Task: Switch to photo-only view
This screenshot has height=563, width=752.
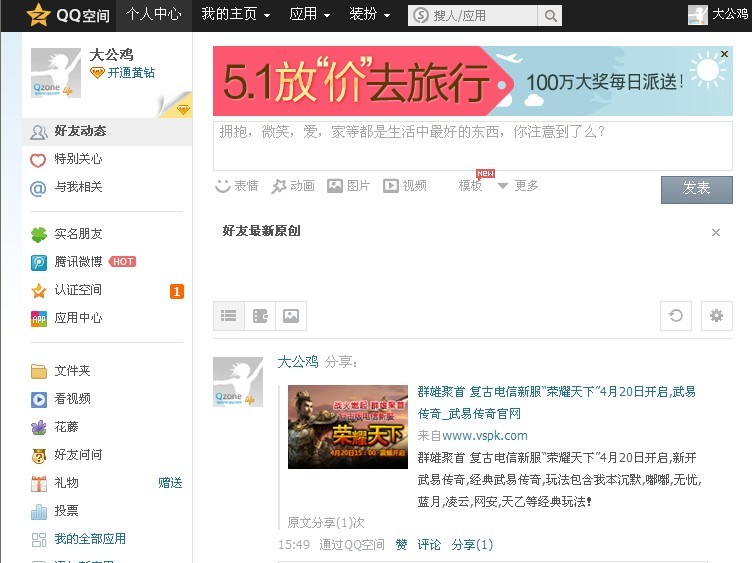Action: tap(291, 316)
